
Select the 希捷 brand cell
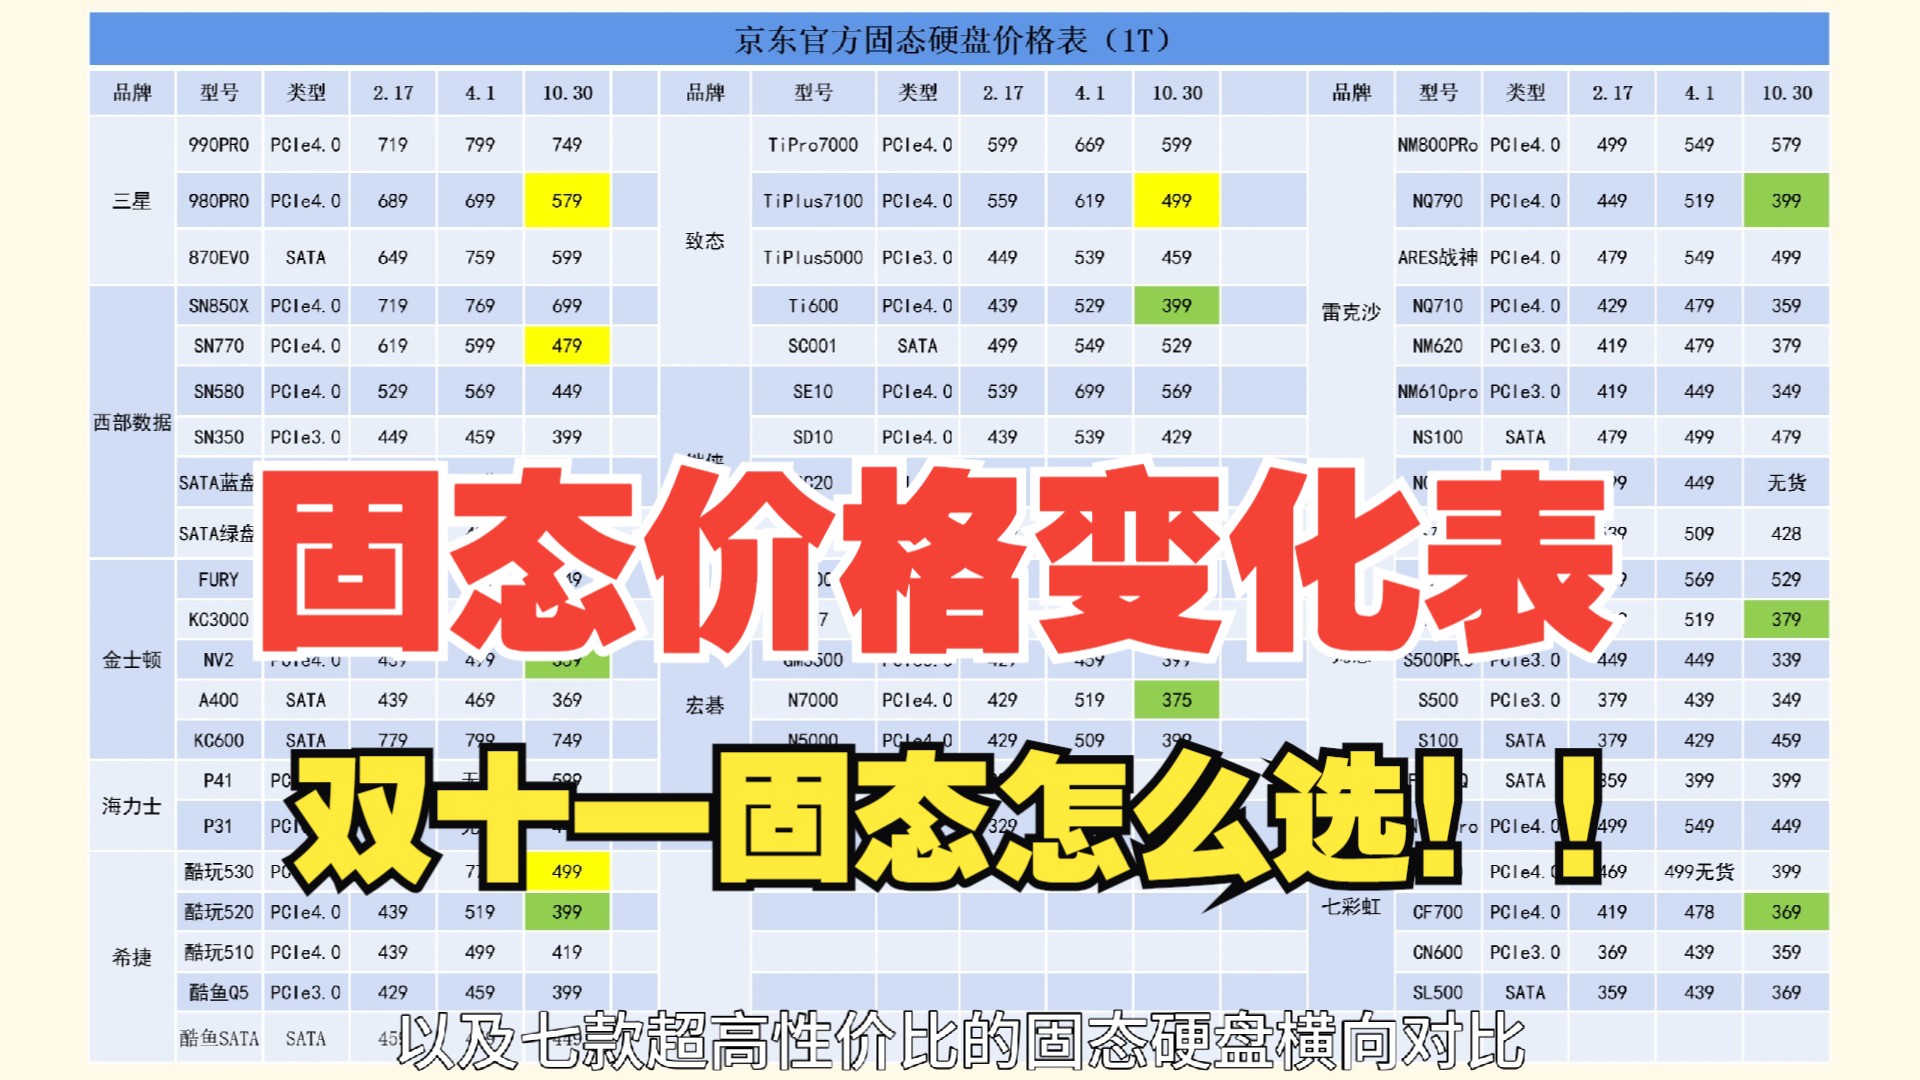coord(132,957)
